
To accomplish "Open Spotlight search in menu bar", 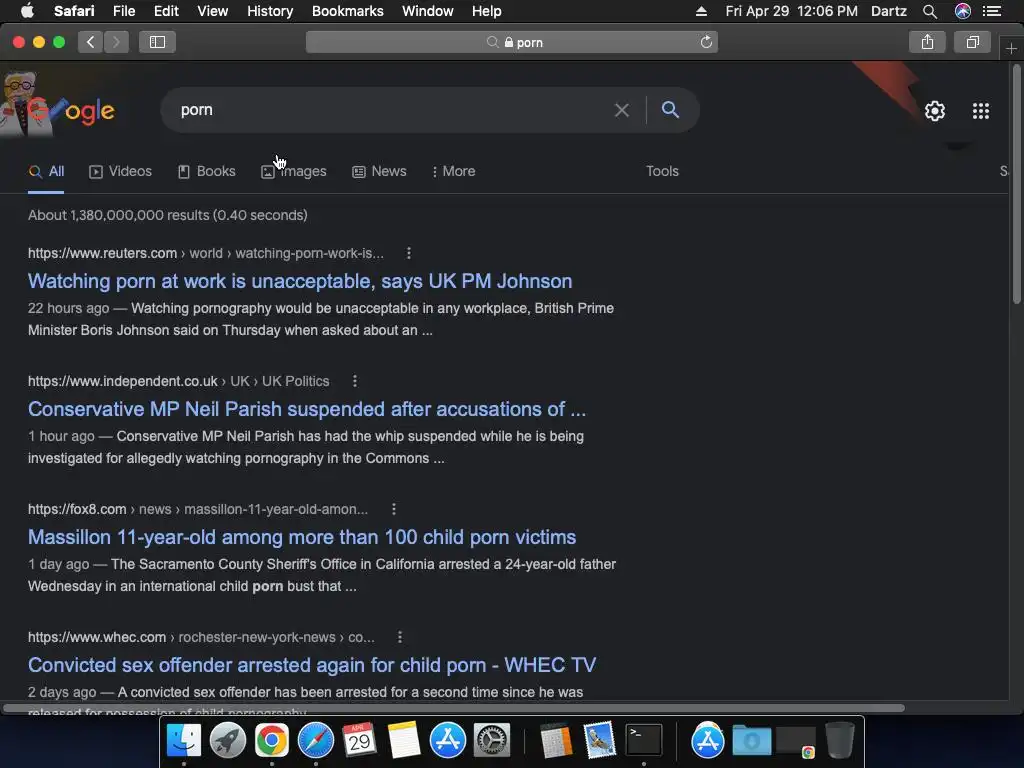I will point(930,11).
